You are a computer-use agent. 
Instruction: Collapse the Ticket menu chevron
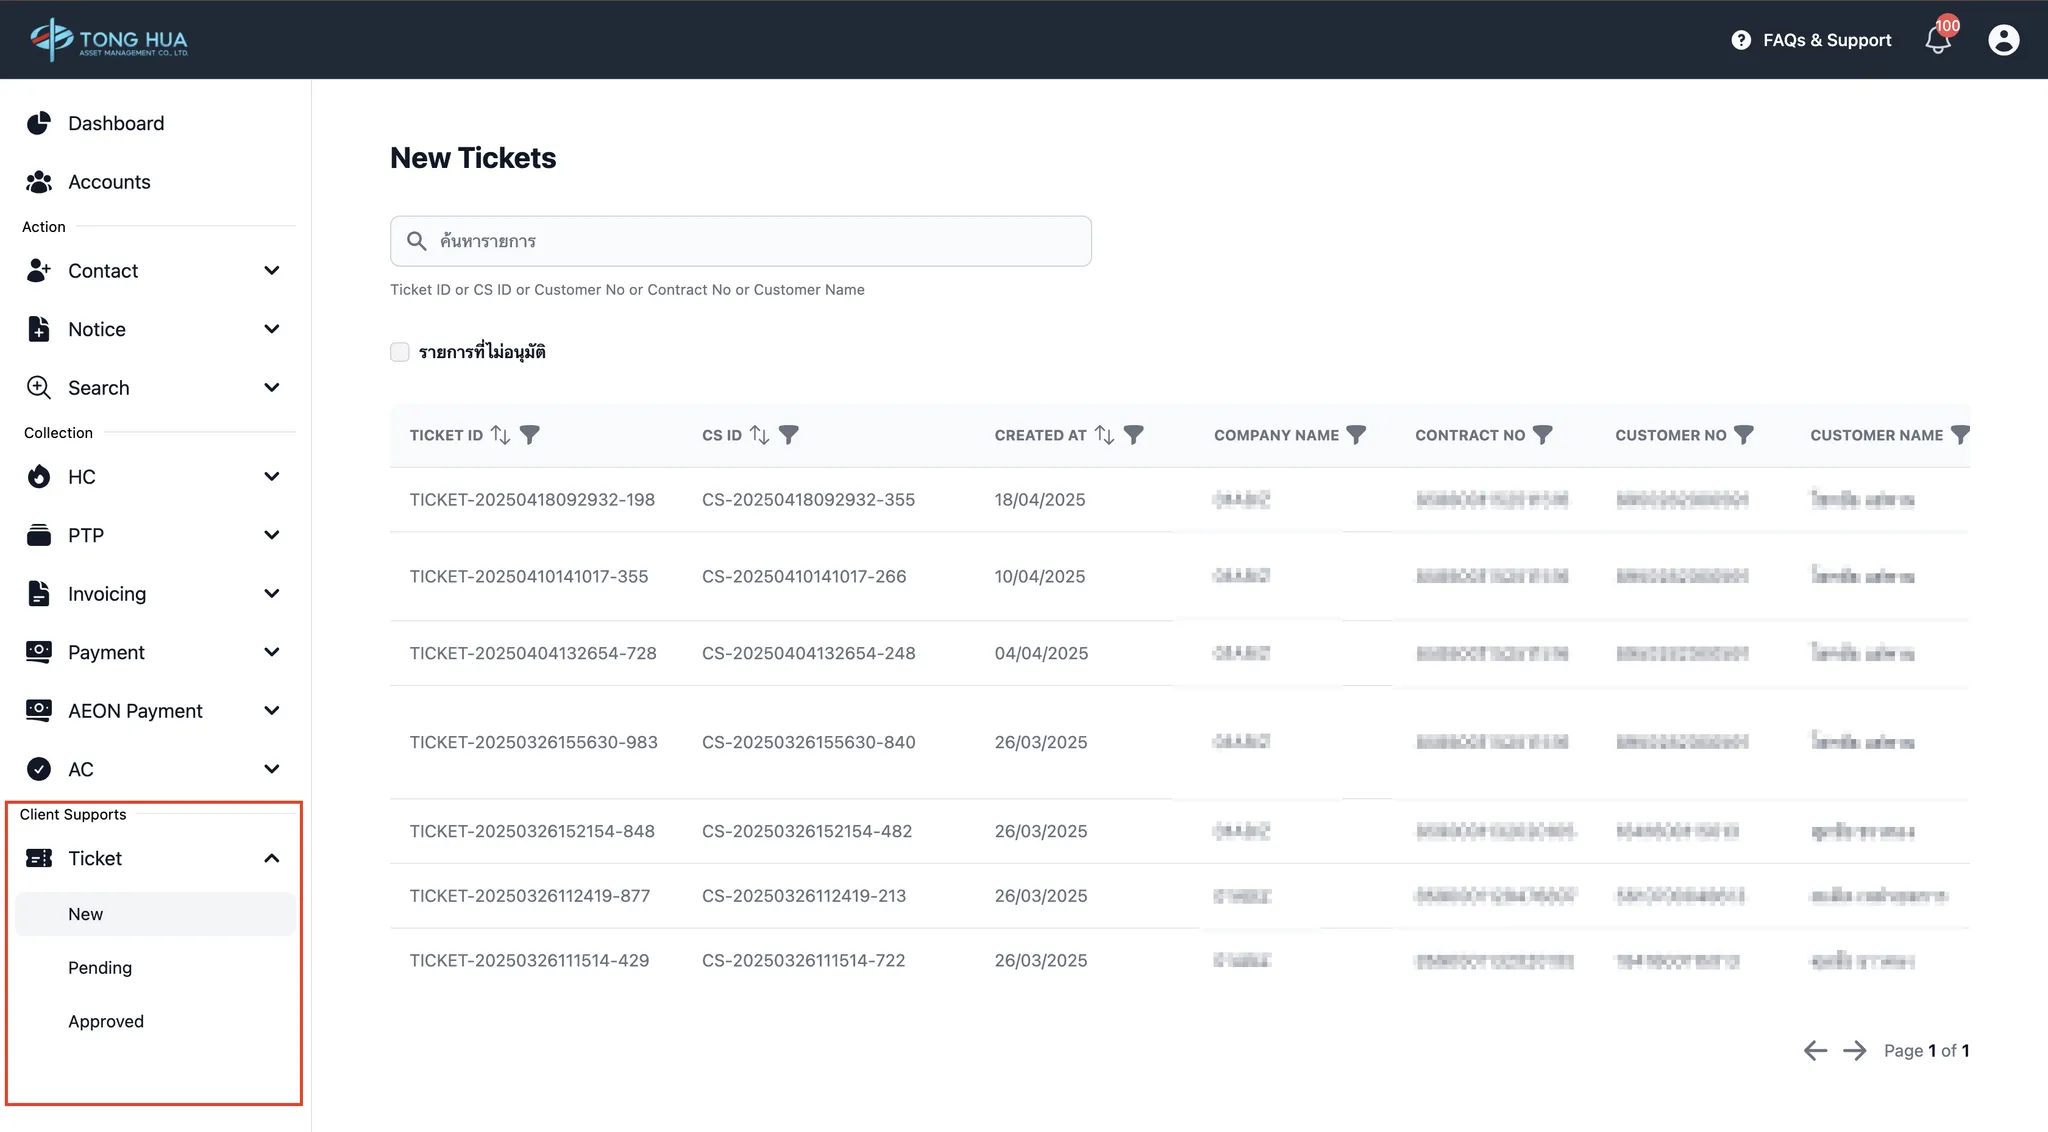click(x=271, y=859)
